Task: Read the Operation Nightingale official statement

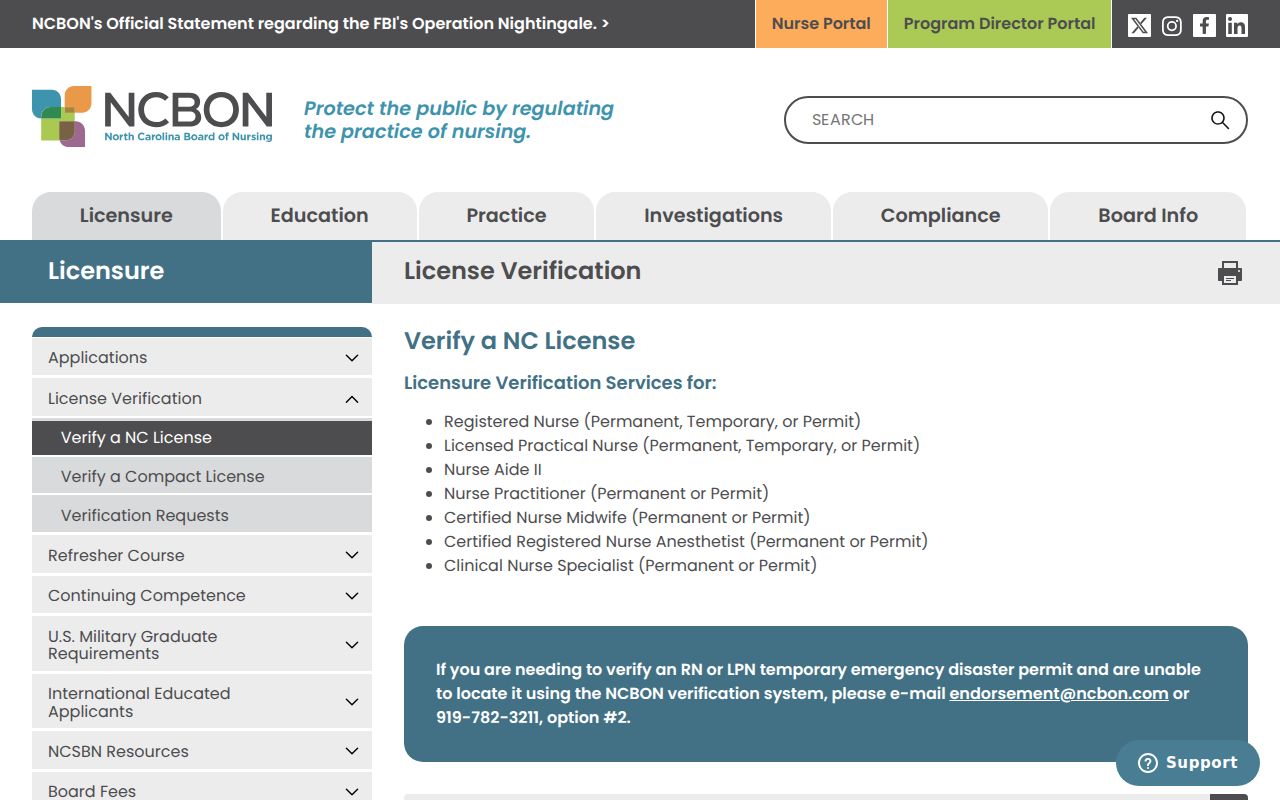Action: click(320, 24)
